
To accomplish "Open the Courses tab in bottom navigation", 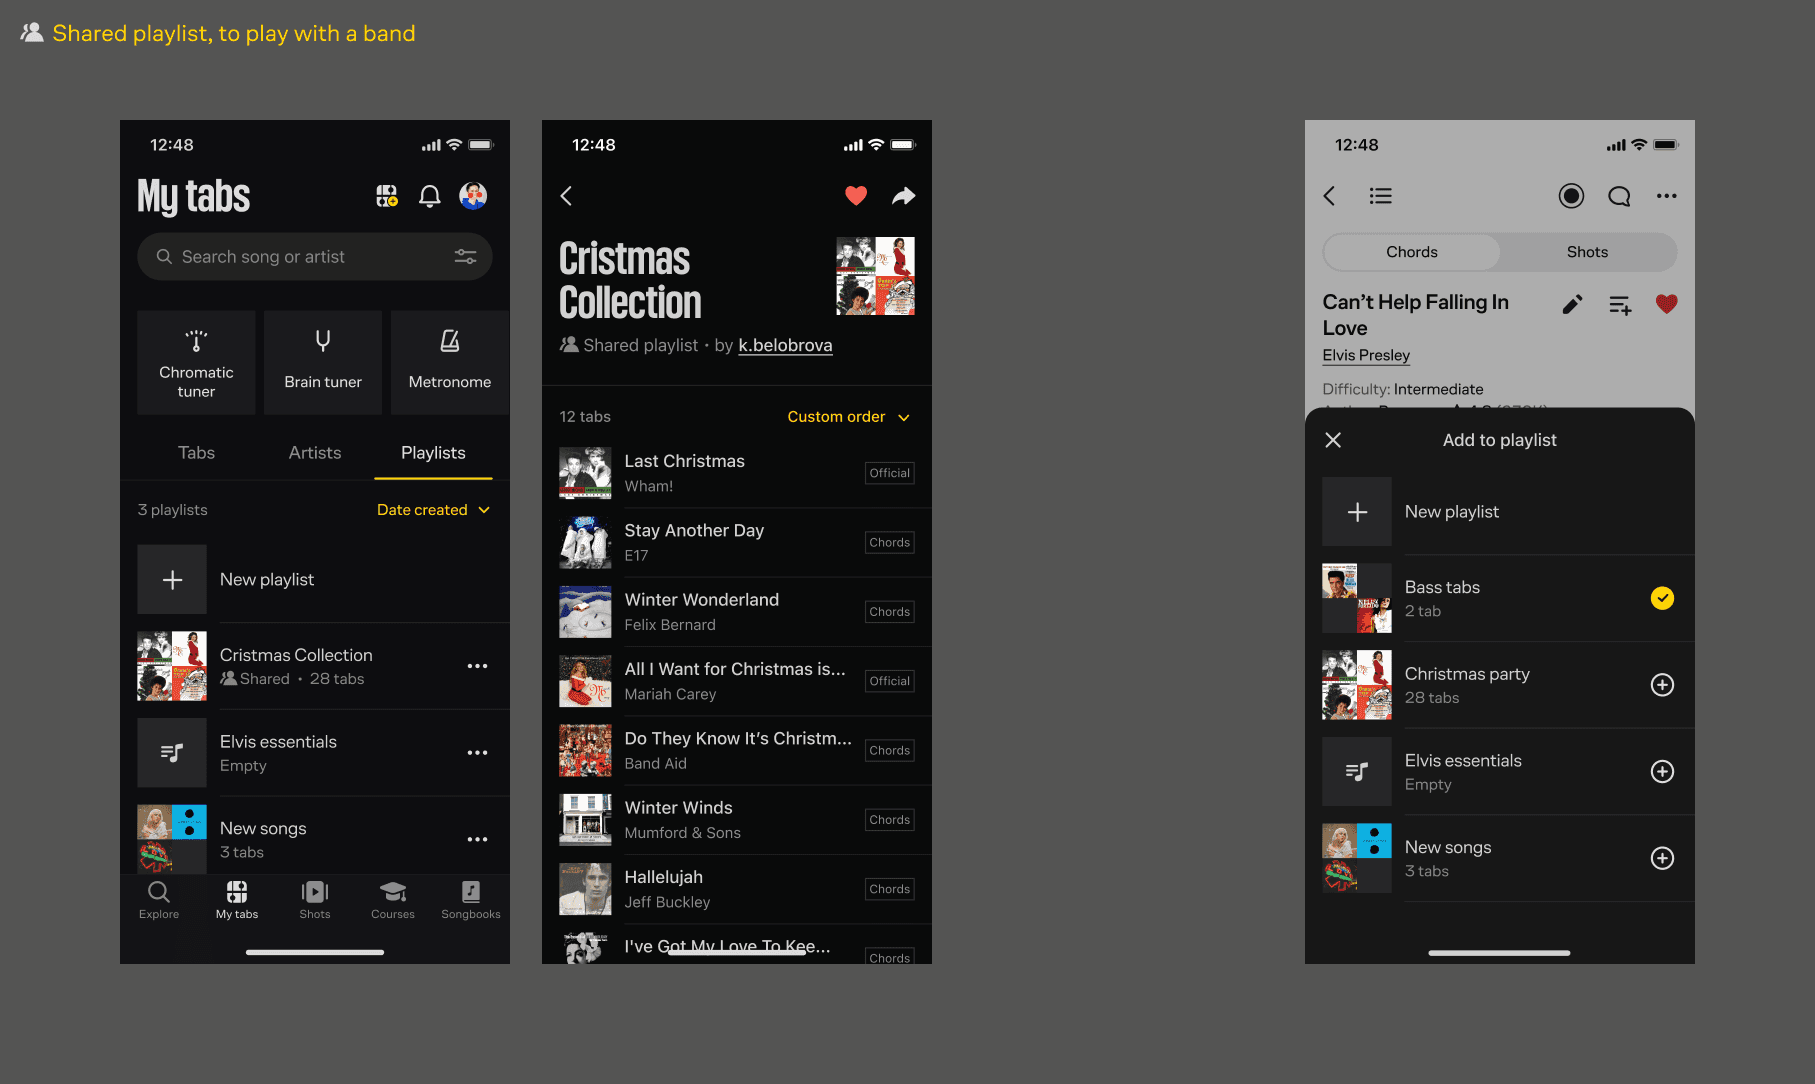I will coord(393,900).
